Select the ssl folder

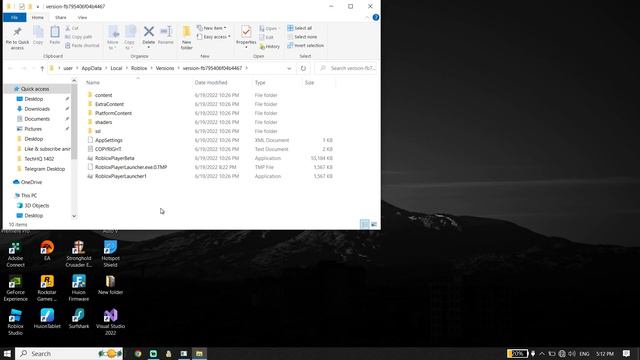click(x=98, y=131)
